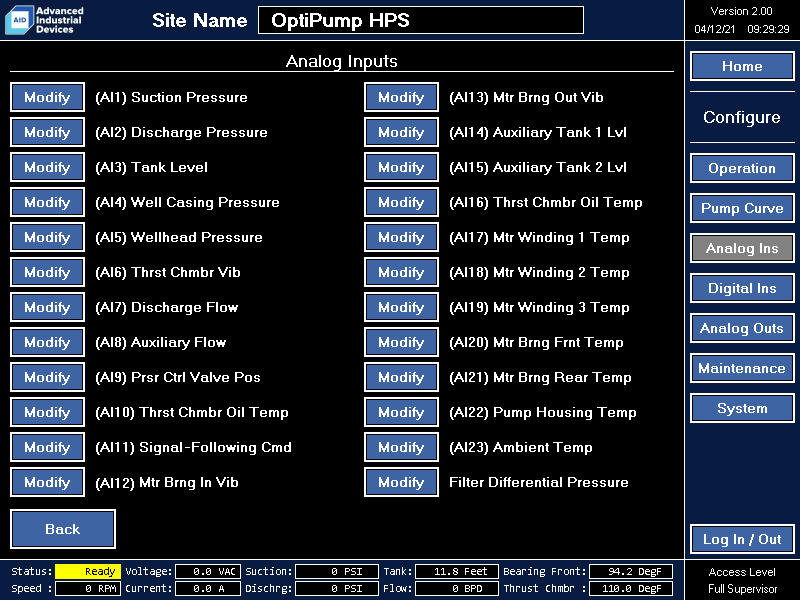This screenshot has height=600, width=800.
Task: Click the Thrust Chmbr 110.0 DegF readout
Action: point(631,588)
